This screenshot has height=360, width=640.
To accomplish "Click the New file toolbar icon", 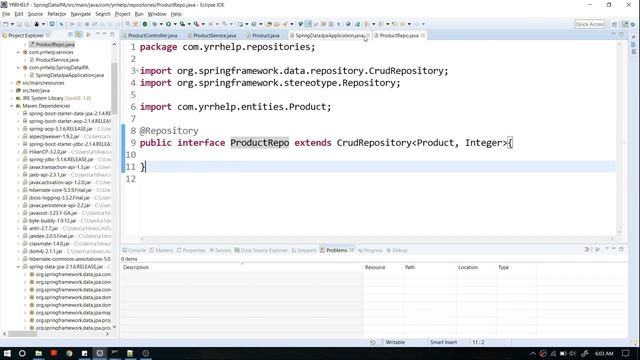I will click(5, 24).
